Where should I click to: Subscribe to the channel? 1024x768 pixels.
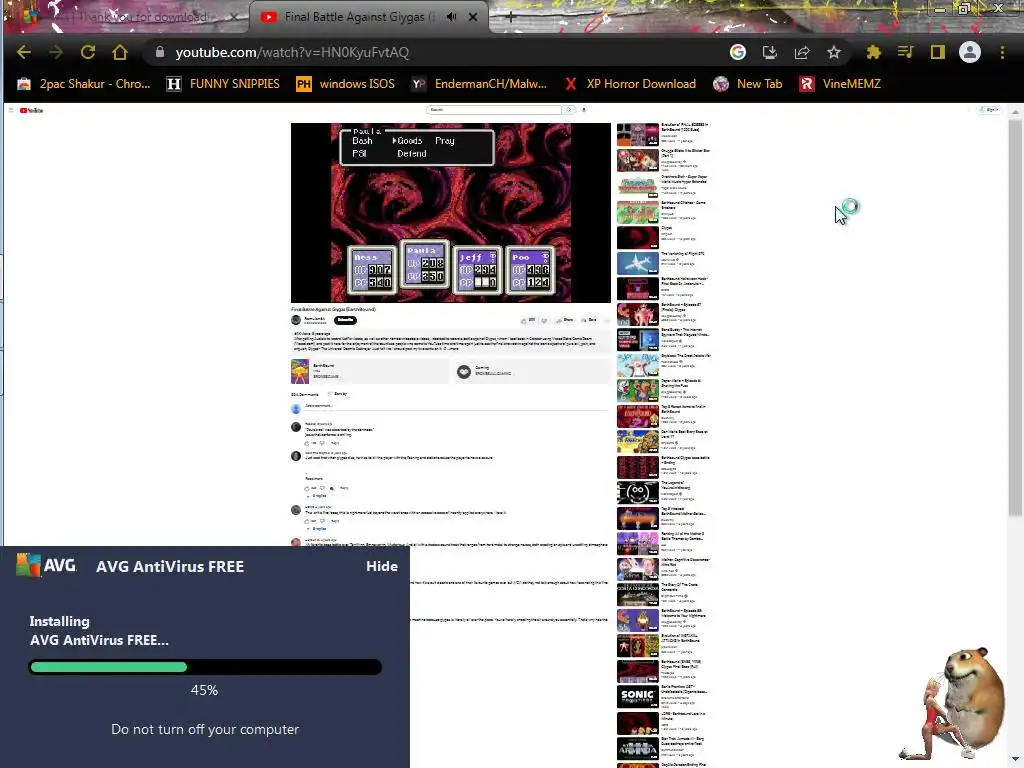click(345, 320)
